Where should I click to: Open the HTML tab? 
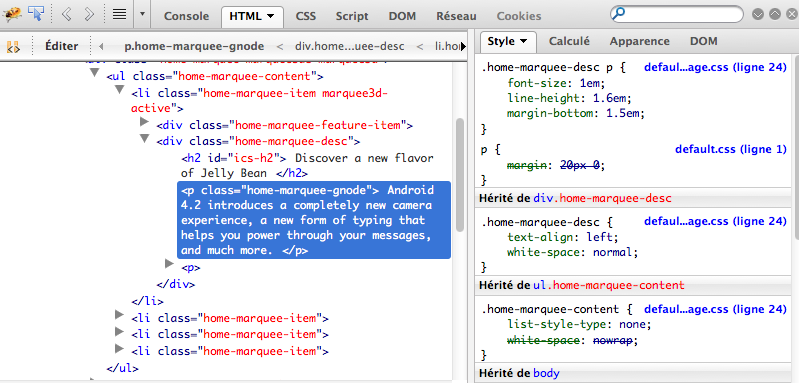point(252,16)
